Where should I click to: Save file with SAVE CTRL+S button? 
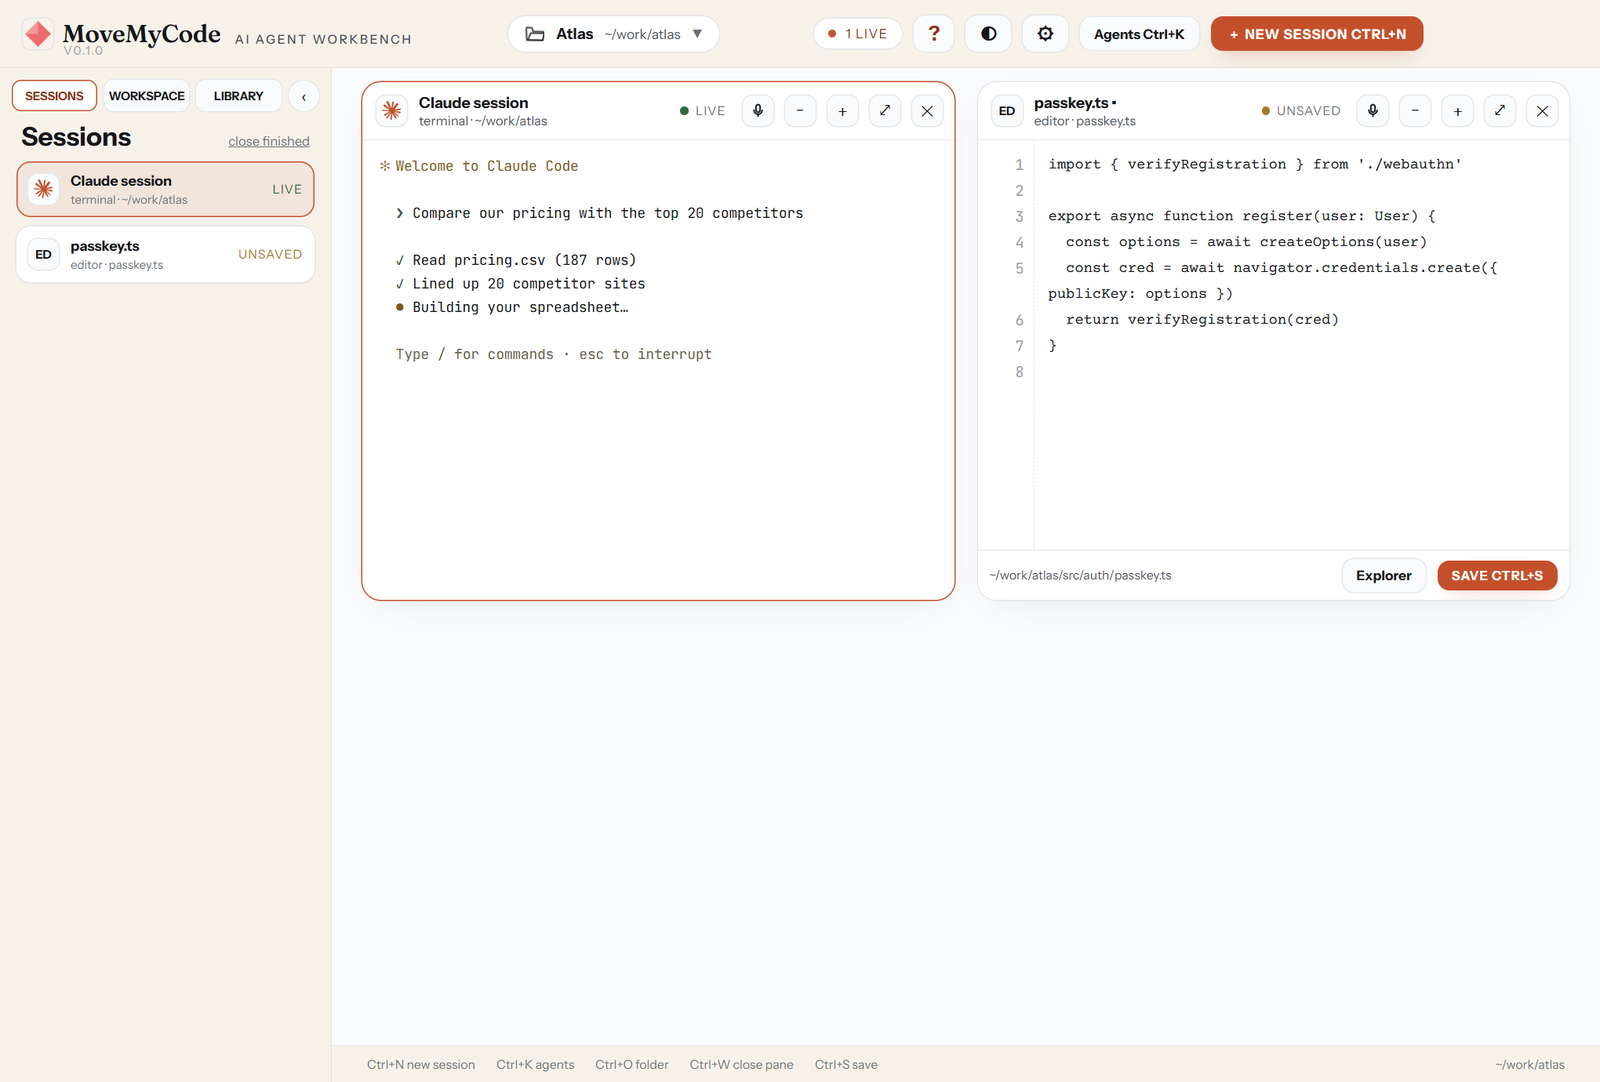1497,576
